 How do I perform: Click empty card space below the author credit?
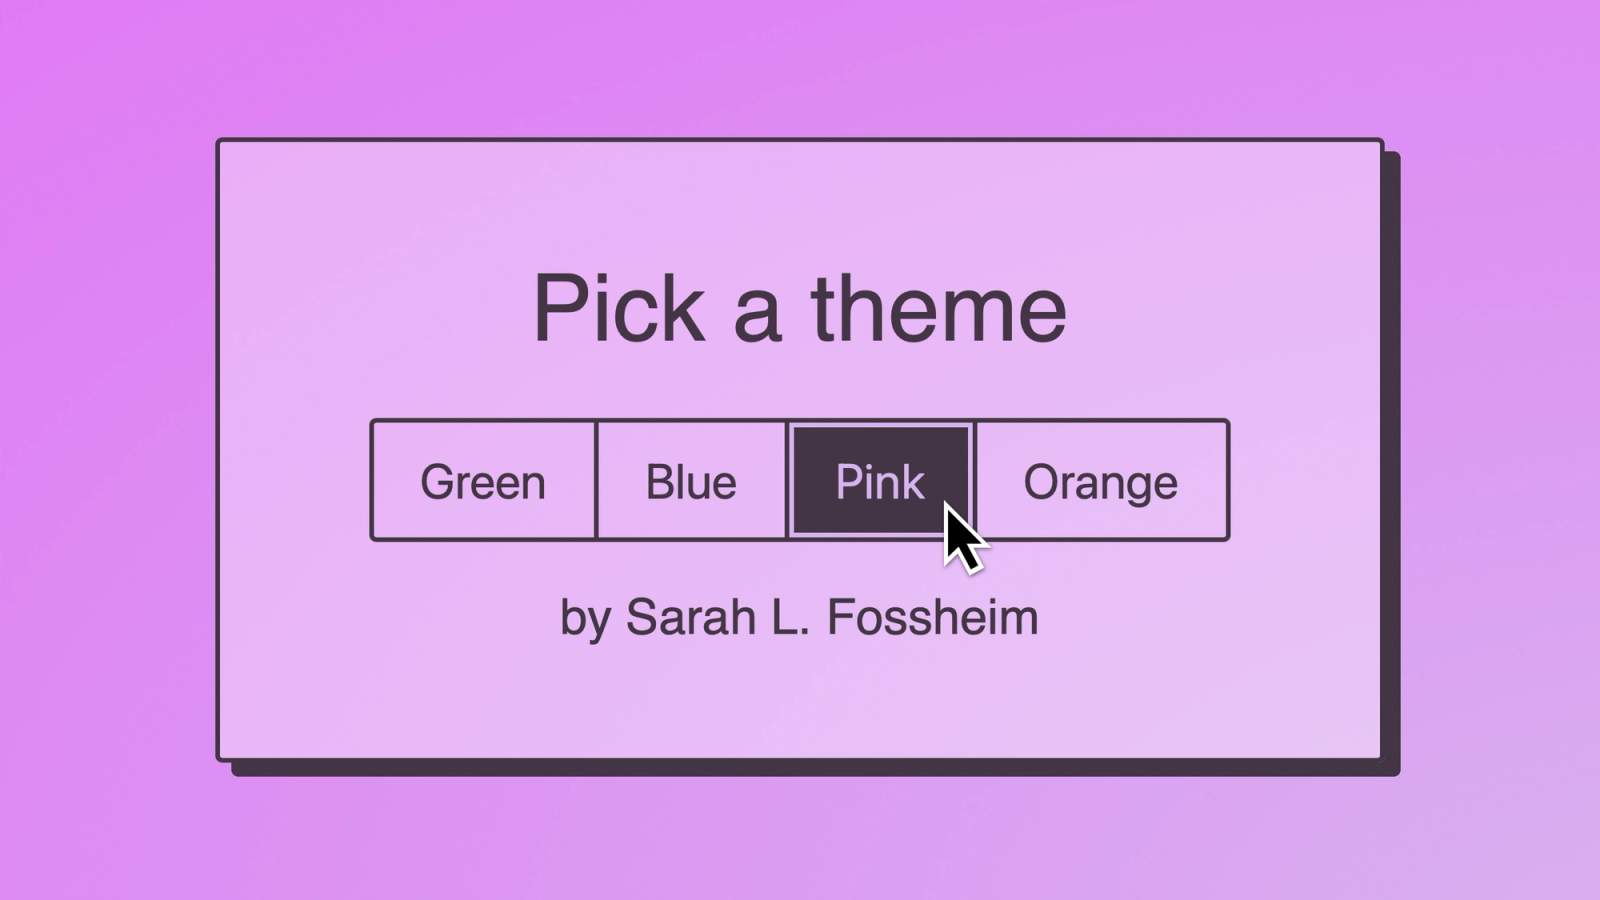pos(800,700)
